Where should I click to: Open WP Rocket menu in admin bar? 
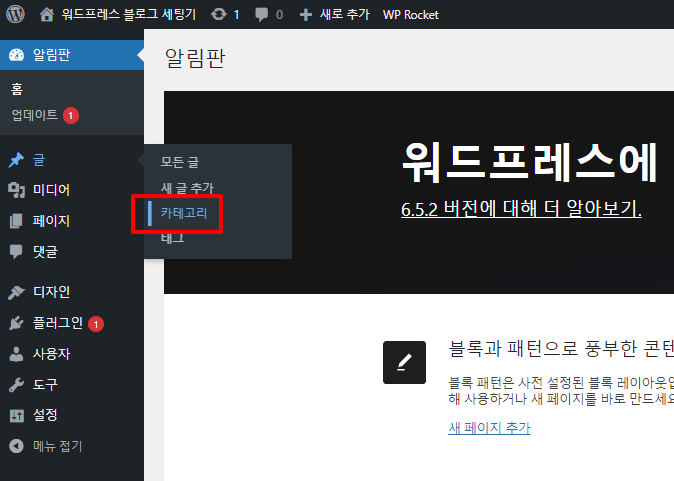coord(411,15)
